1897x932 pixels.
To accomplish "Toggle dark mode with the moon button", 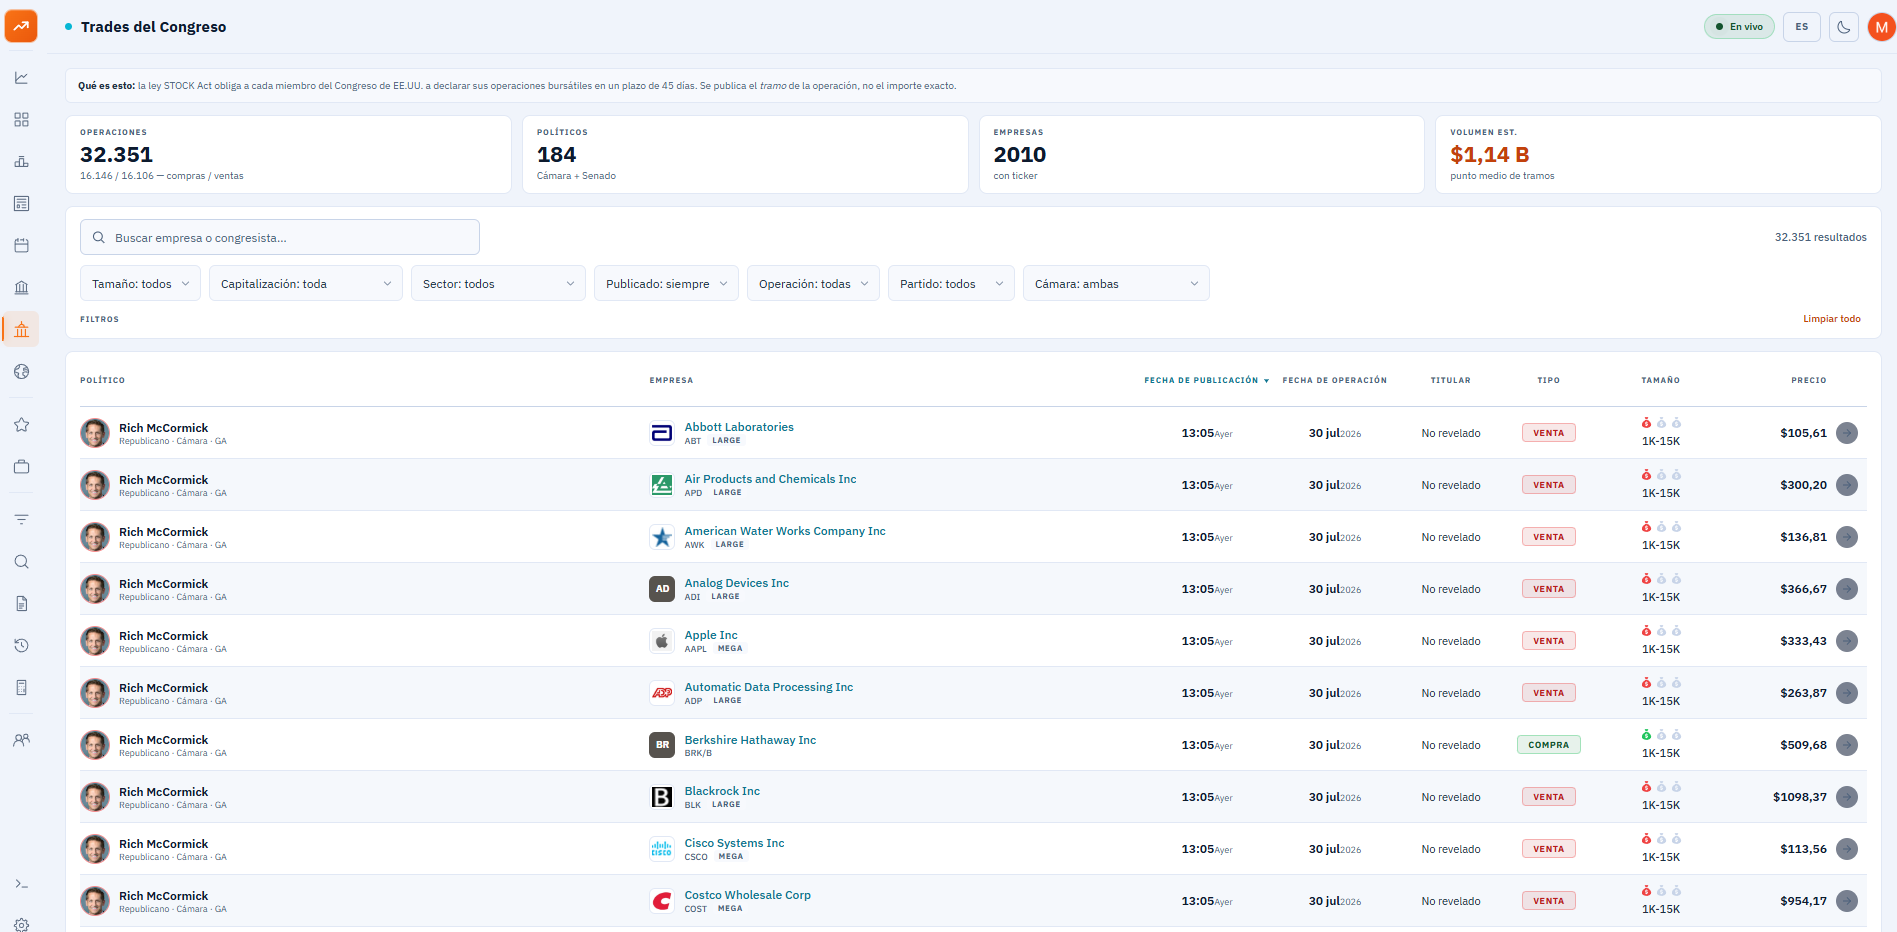I will pos(1843,27).
